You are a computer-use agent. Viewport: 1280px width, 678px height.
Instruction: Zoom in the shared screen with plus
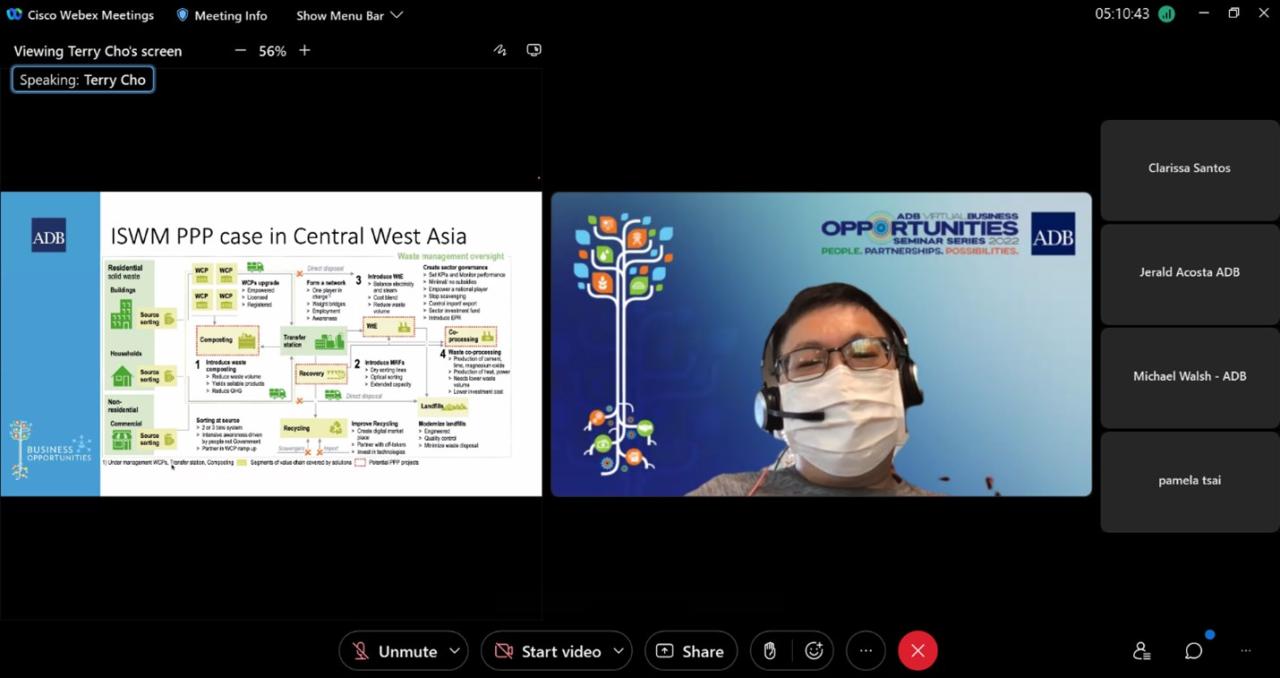(x=305, y=50)
